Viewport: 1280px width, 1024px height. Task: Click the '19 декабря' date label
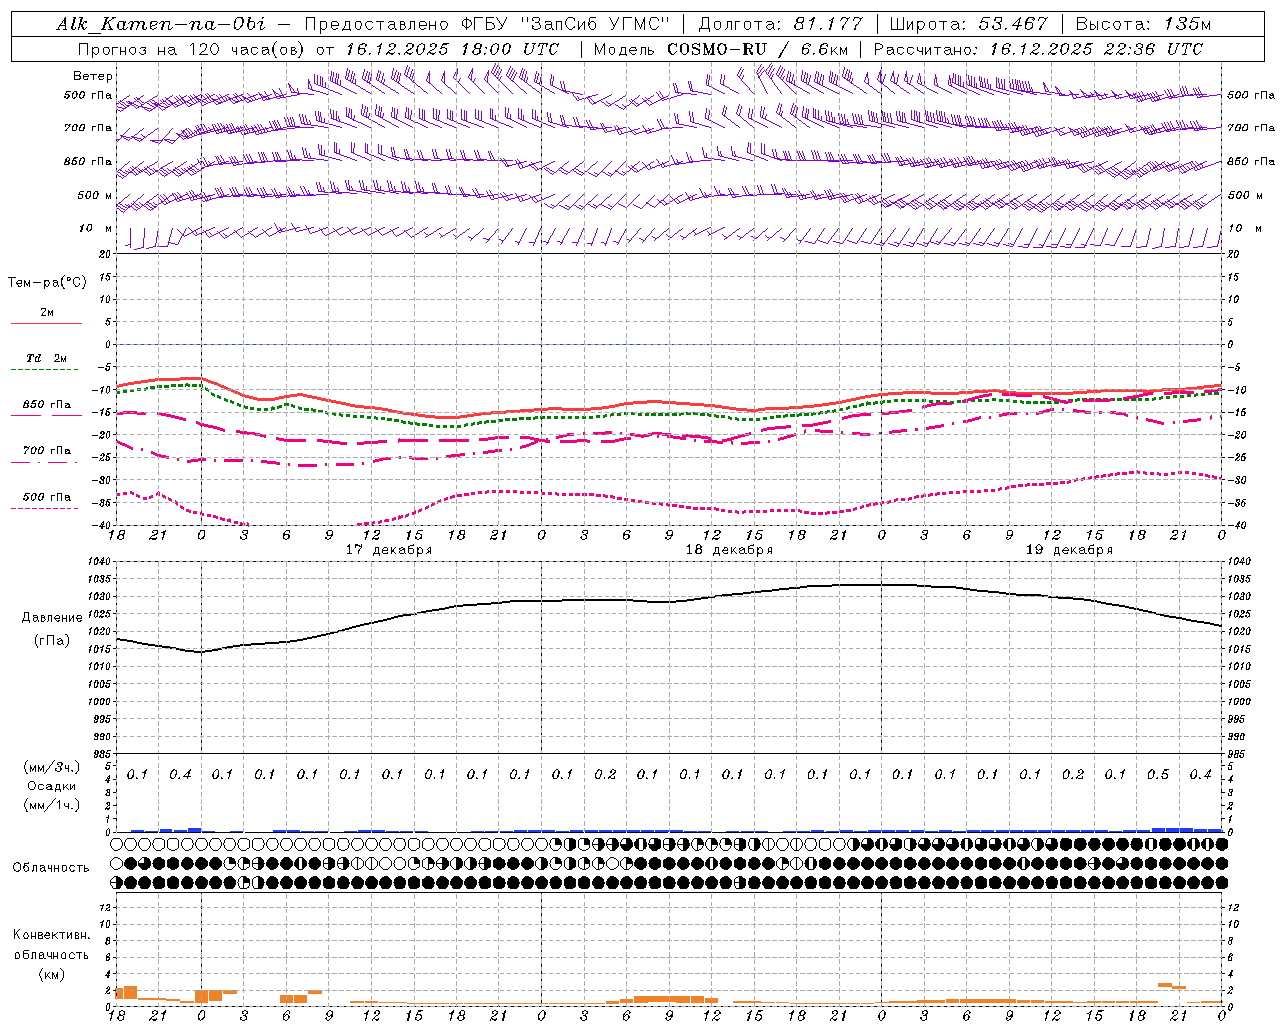tap(1069, 550)
